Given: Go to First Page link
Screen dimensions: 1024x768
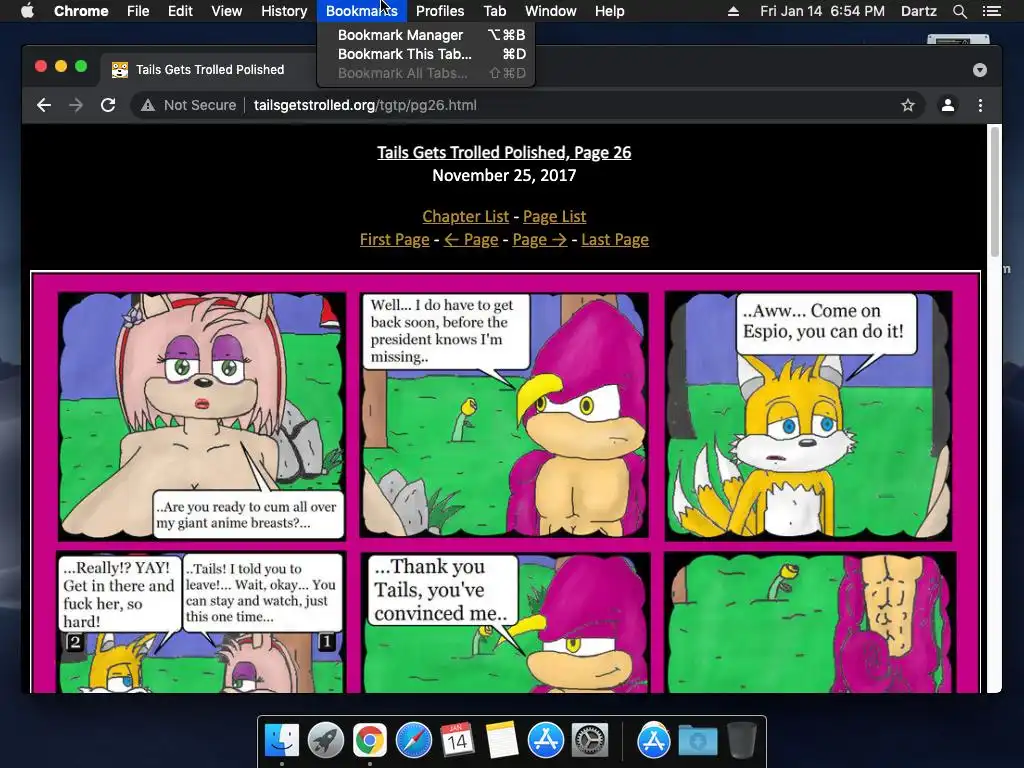Looking at the screenshot, I should point(394,240).
